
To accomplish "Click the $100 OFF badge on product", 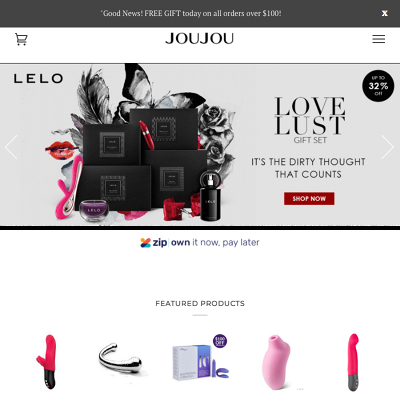I will (220, 341).
